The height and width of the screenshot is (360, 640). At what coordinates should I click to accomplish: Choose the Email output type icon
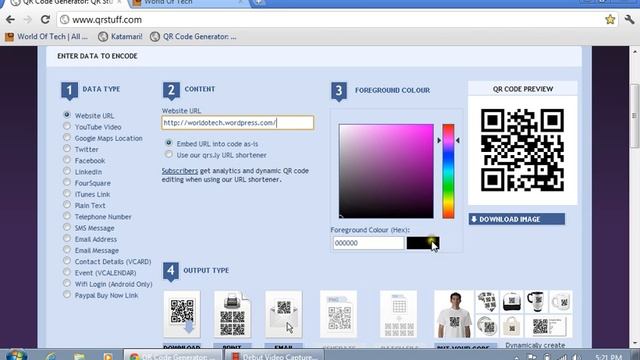(x=284, y=314)
